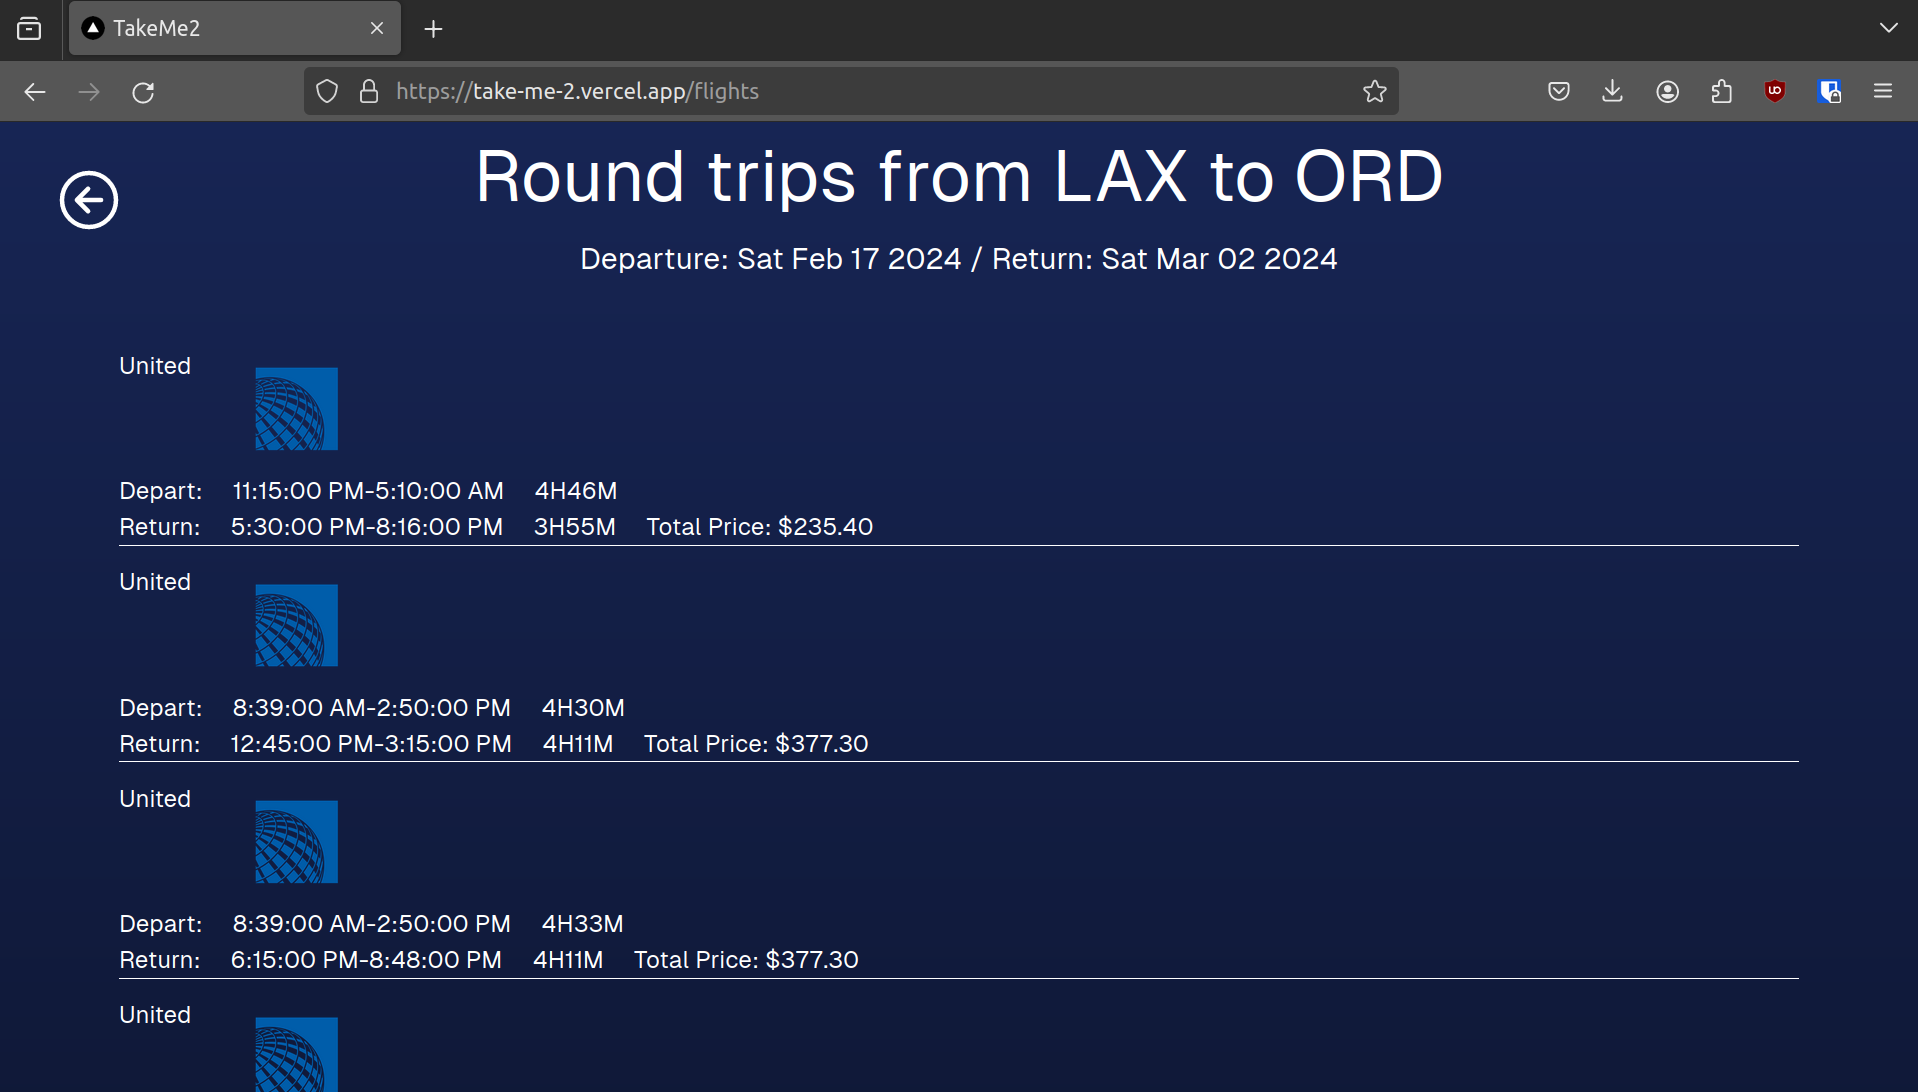Open the Bitwarden extension icon

(x=1830, y=92)
